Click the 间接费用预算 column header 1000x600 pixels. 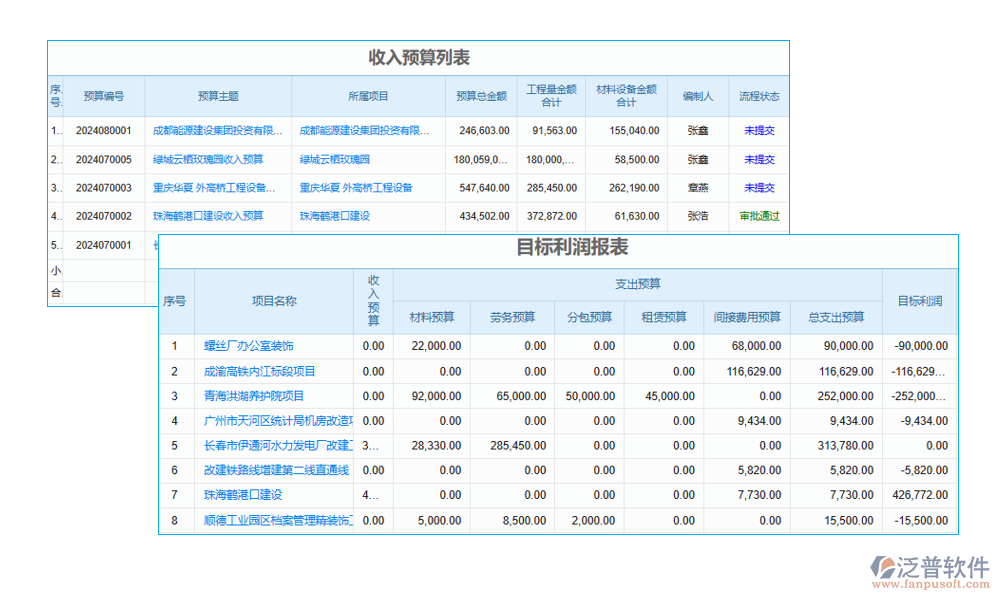click(x=746, y=318)
